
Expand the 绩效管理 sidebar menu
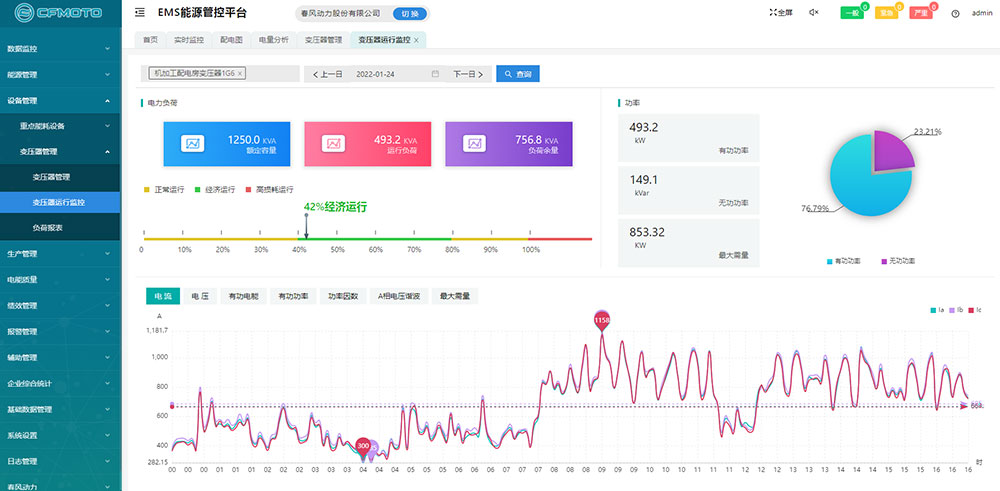coord(60,305)
